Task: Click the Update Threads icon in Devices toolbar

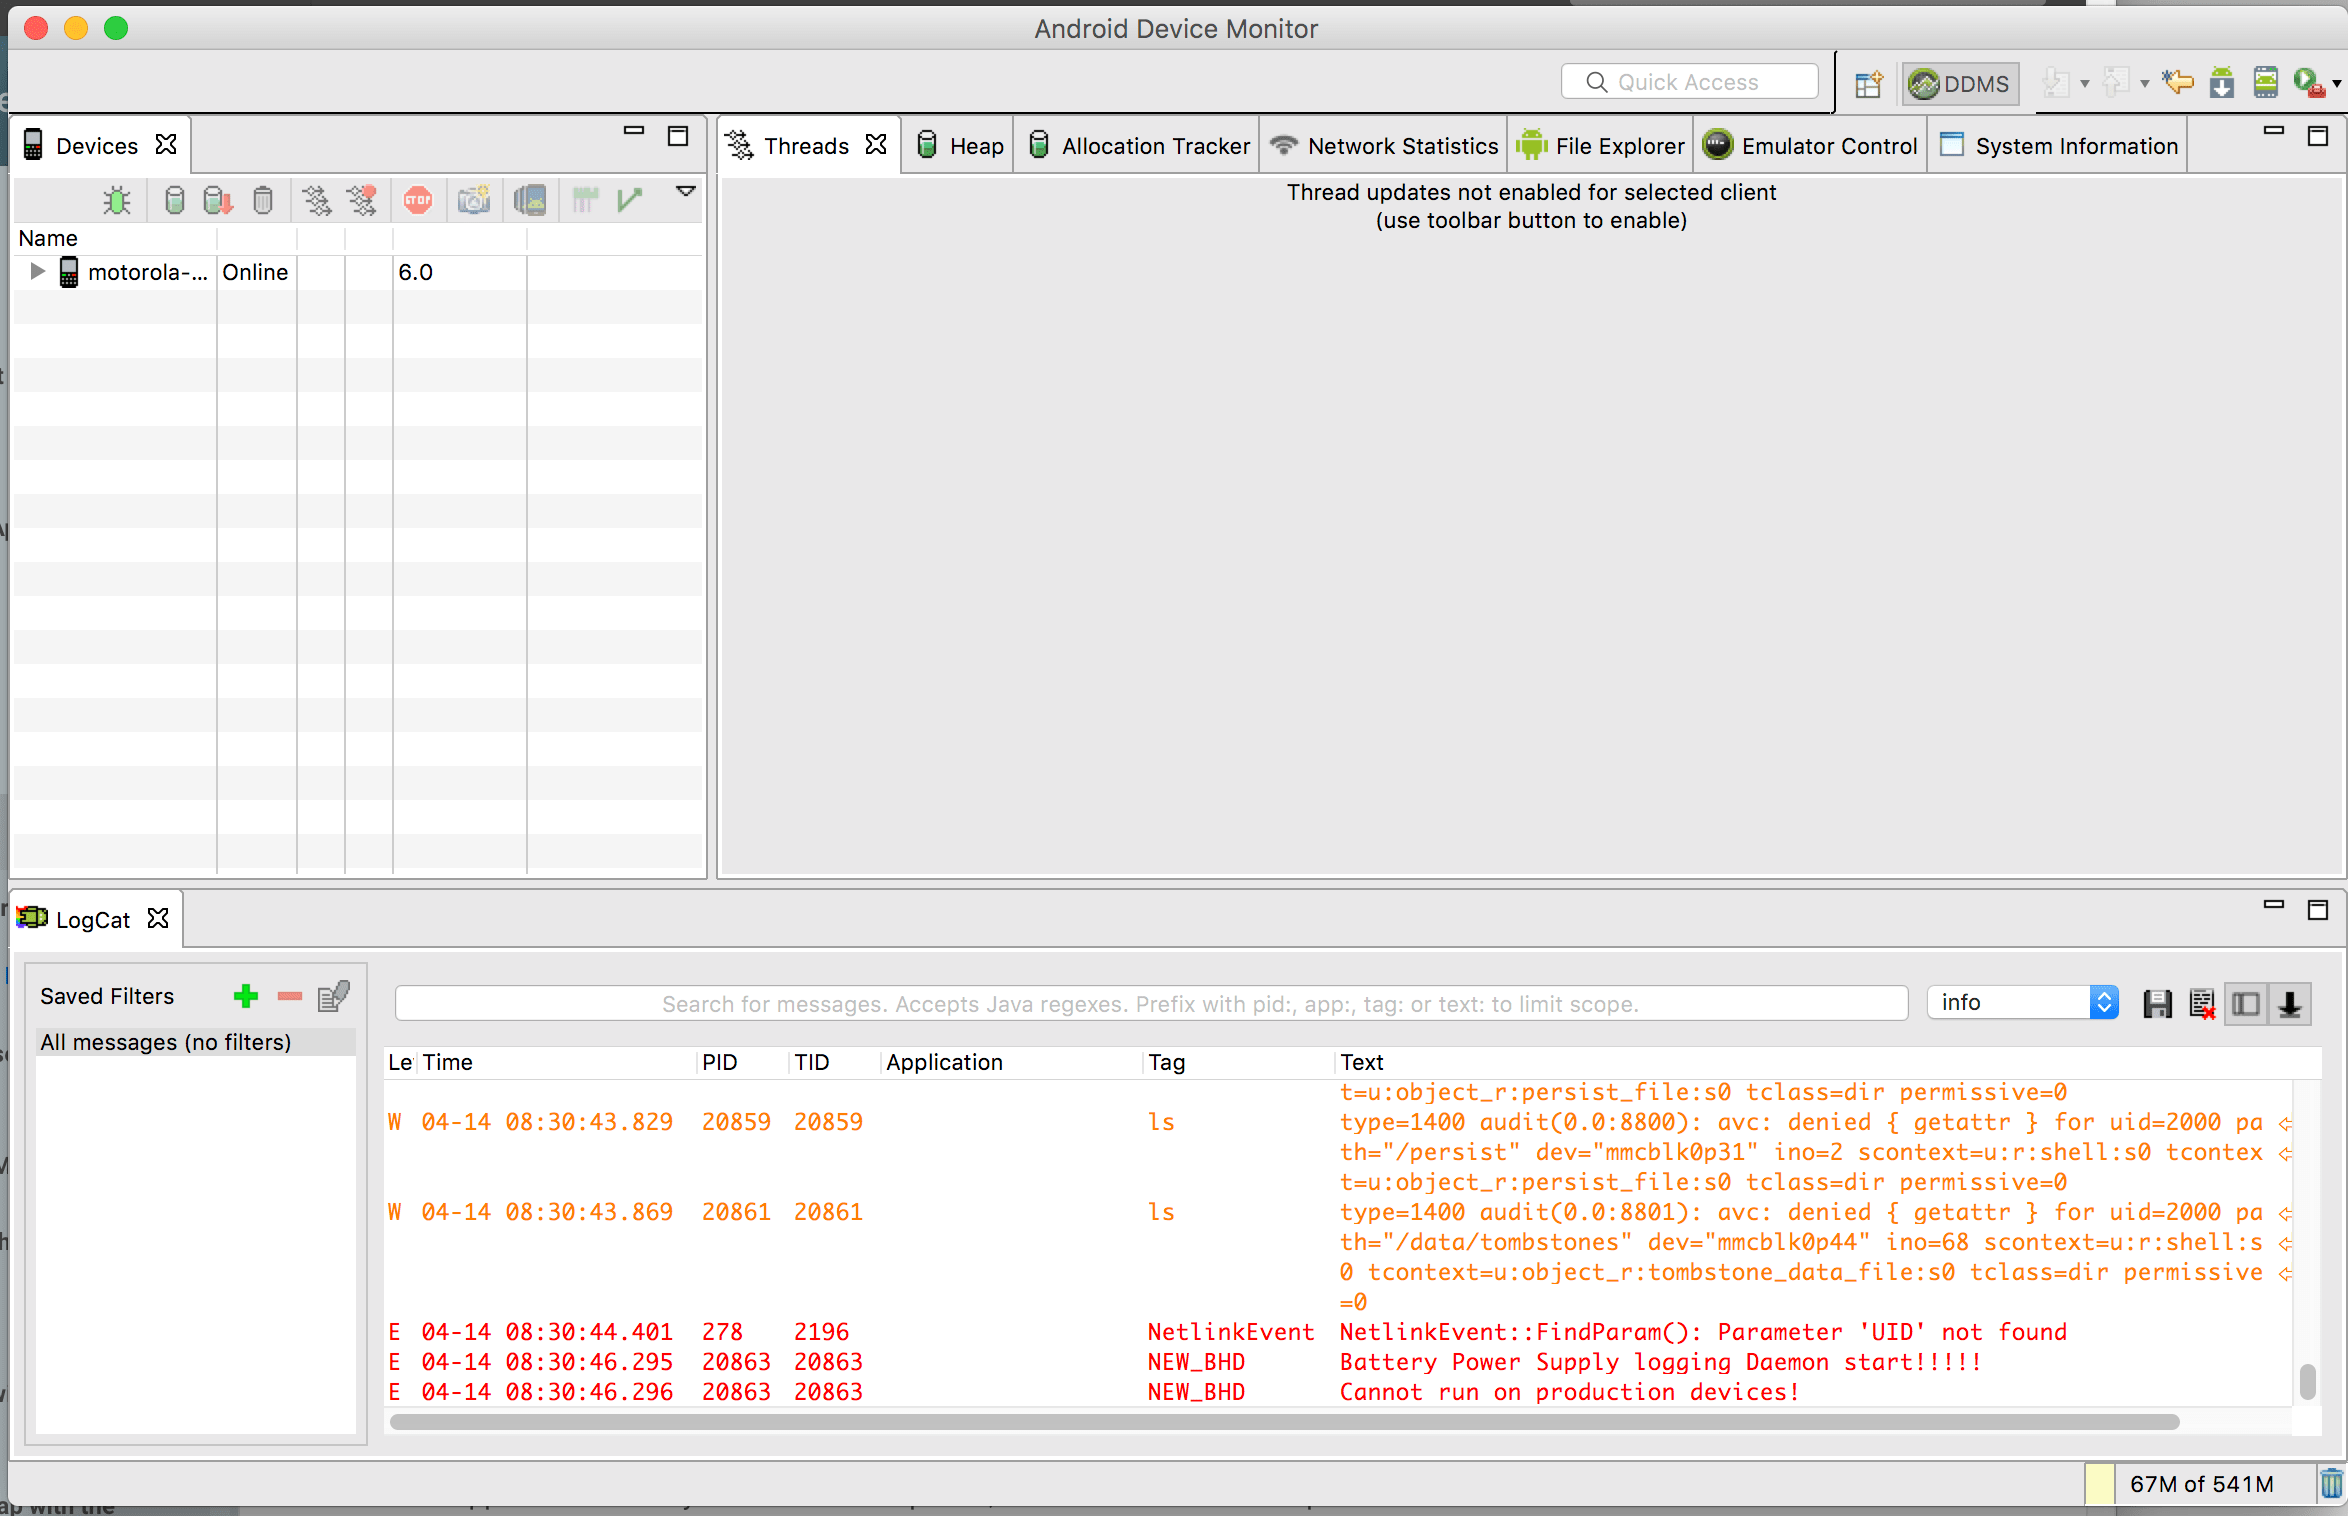Action: point(317,201)
